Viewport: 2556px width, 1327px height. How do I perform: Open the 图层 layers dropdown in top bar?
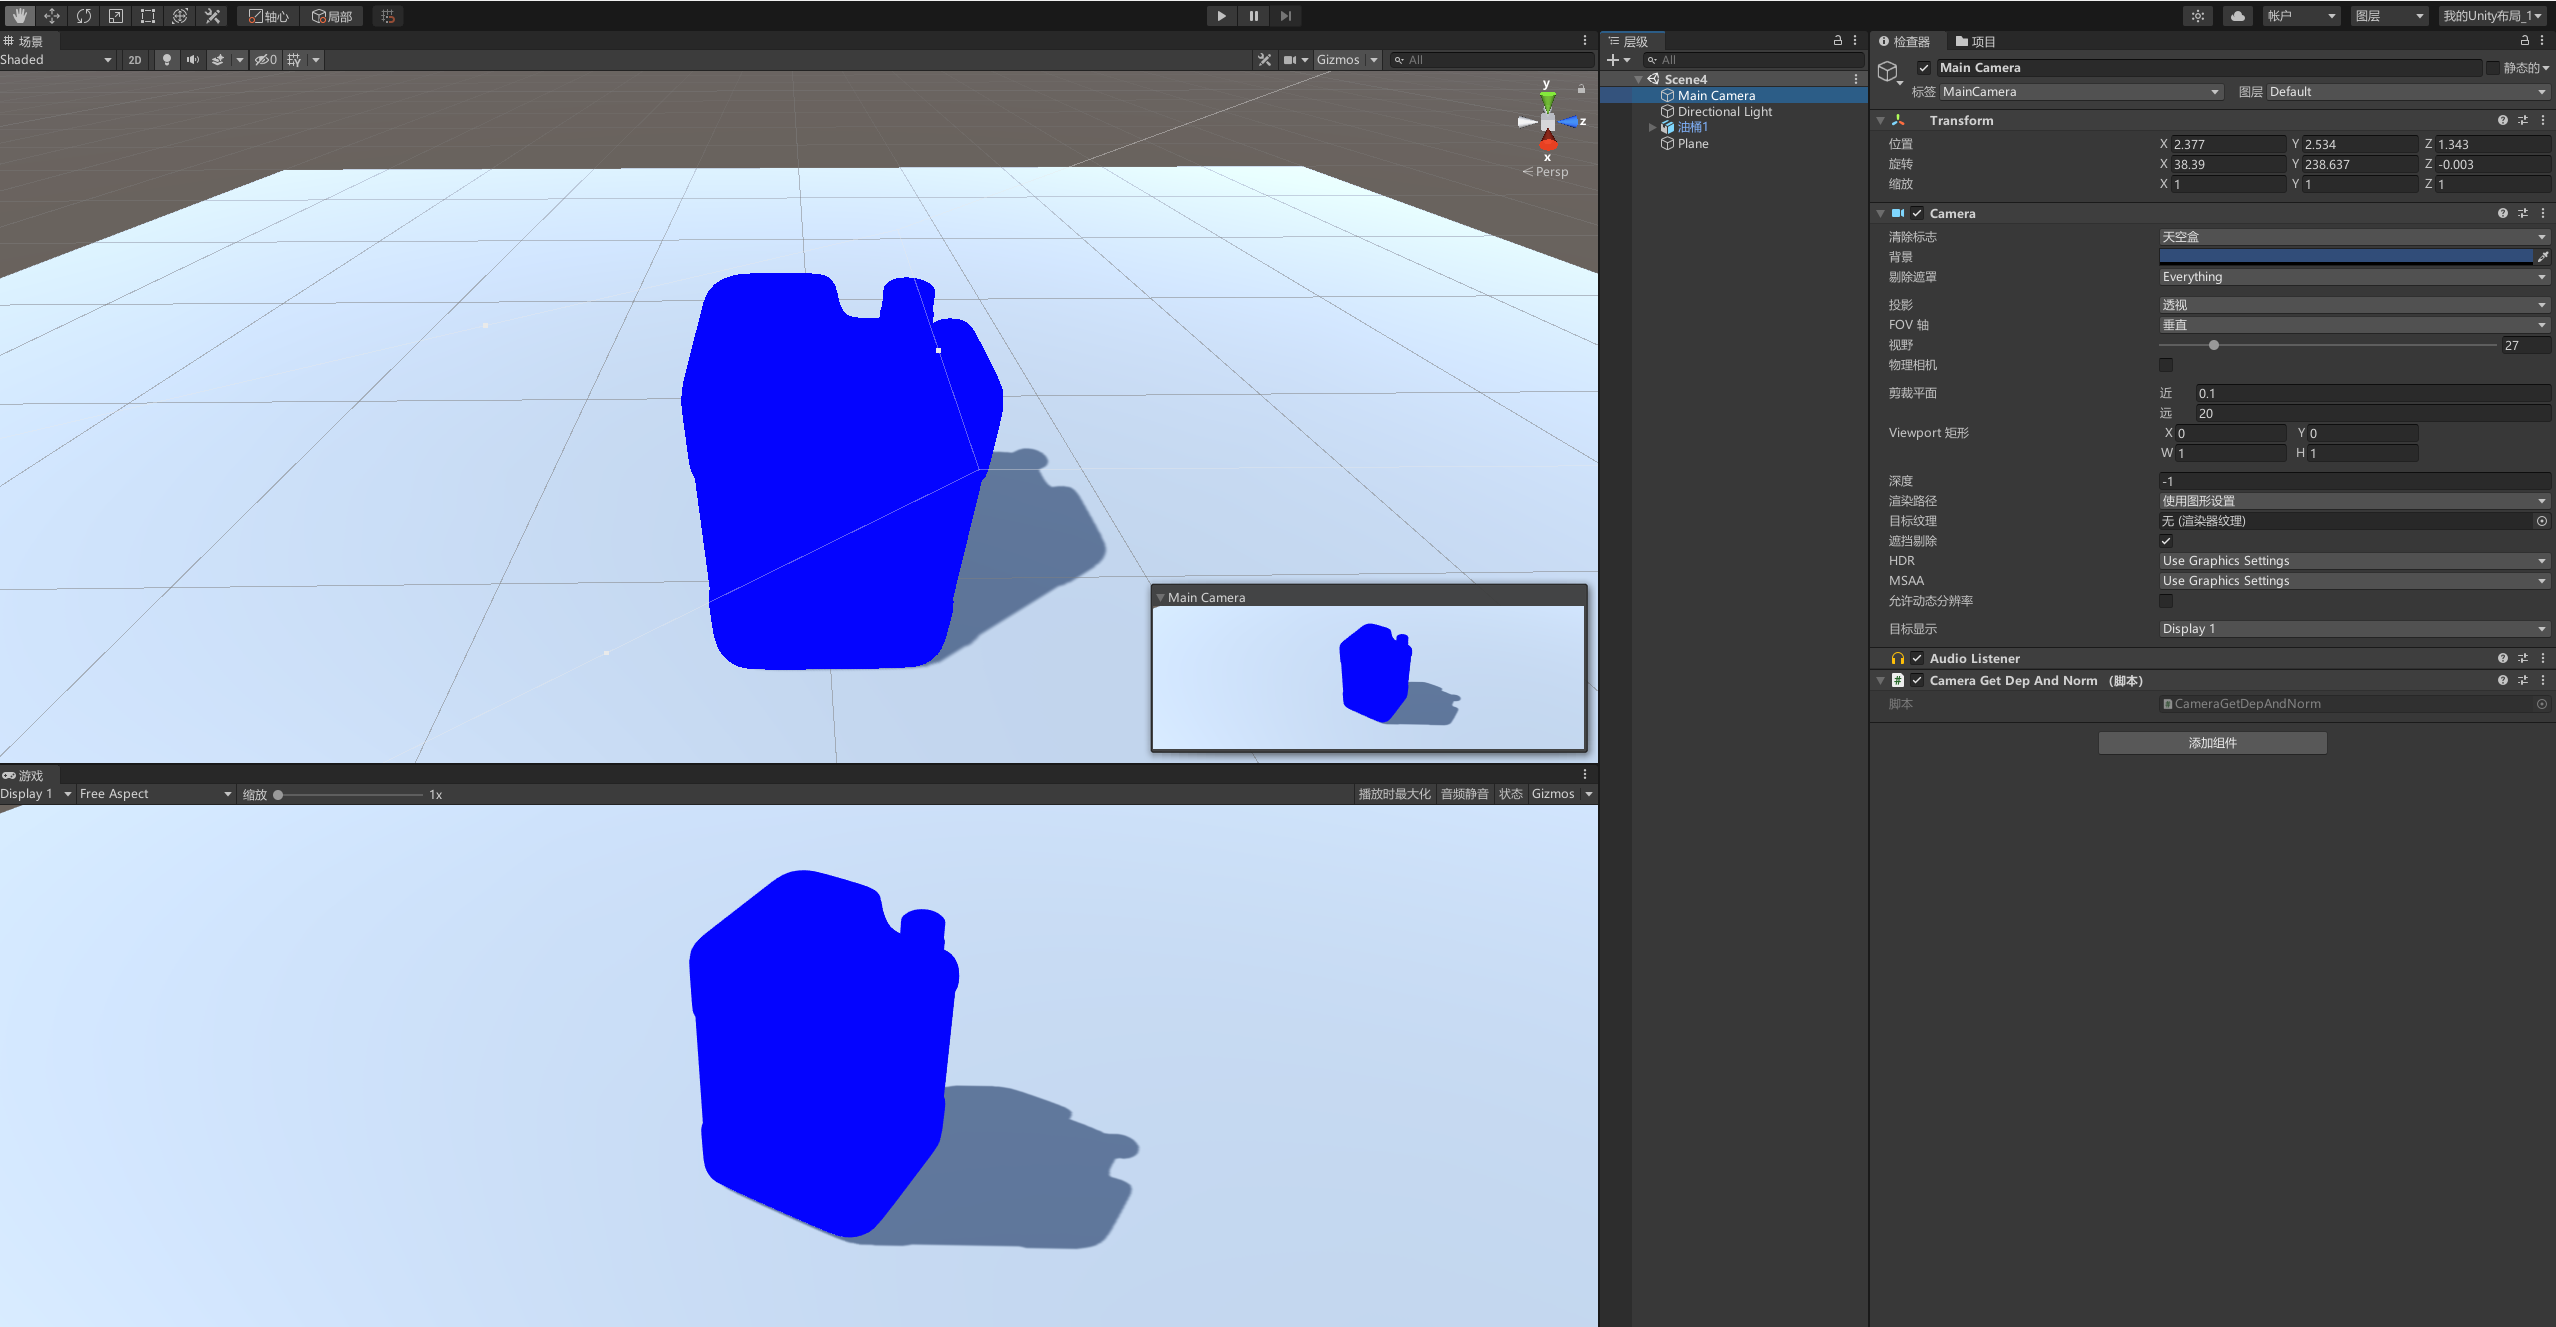[x=2388, y=16]
